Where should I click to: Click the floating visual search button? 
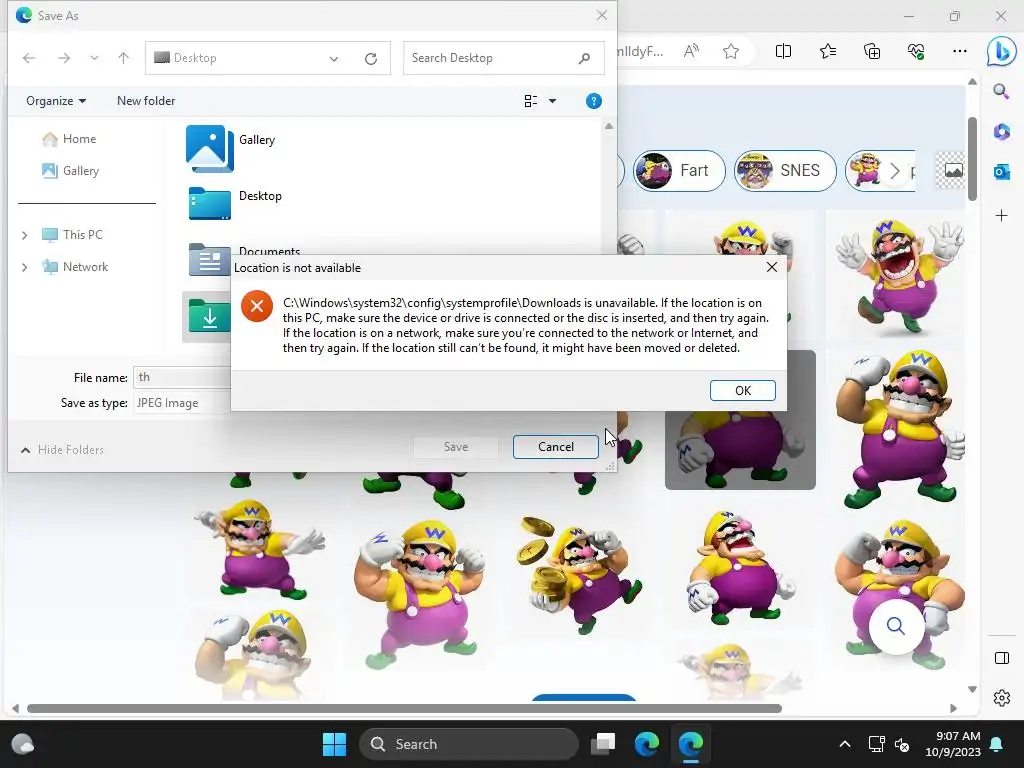pos(896,626)
